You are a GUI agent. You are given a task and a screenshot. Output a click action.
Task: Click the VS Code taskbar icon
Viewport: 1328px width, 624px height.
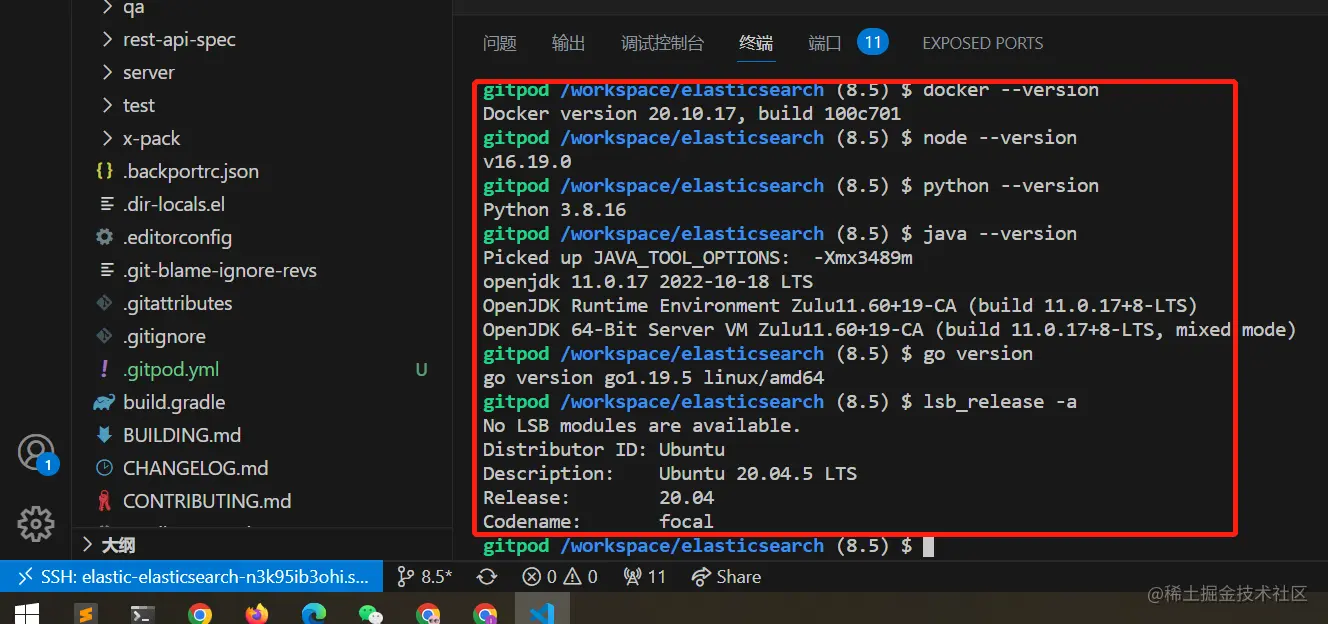[x=542, y=611]
